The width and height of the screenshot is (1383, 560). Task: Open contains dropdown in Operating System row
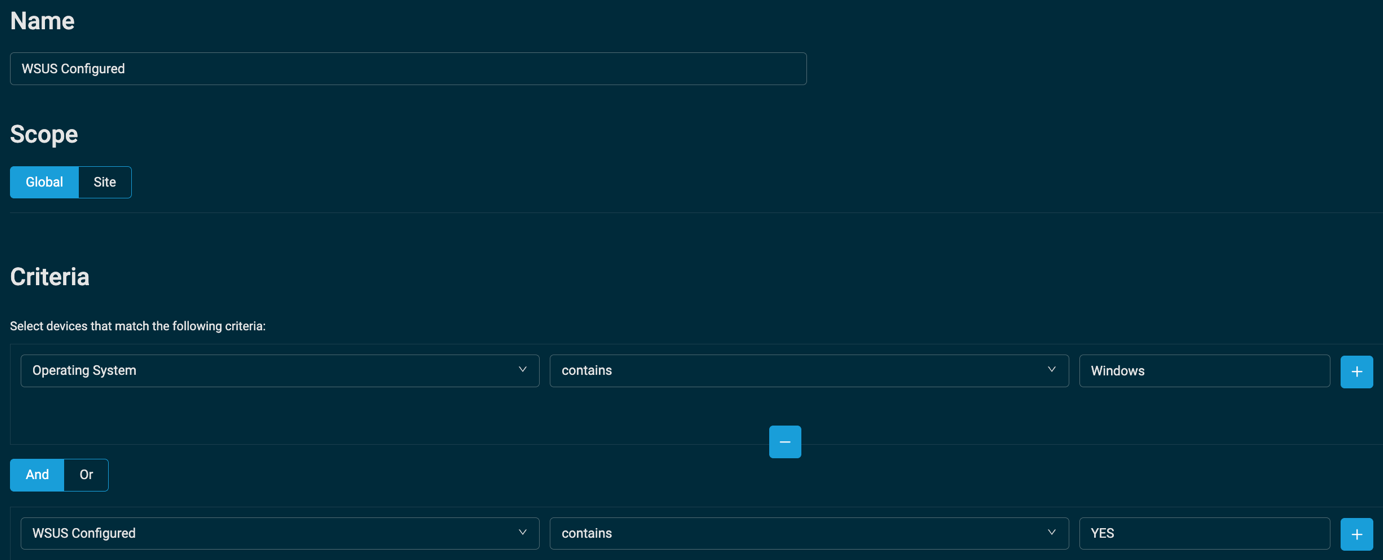[x=809, y=370]
